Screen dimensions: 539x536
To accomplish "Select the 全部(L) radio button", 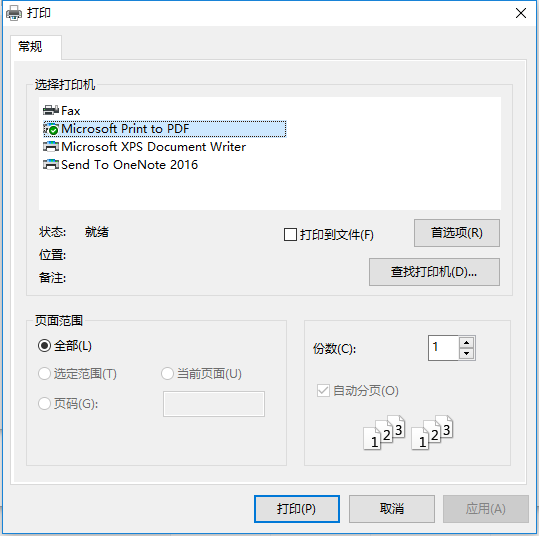I will point(44,346).
